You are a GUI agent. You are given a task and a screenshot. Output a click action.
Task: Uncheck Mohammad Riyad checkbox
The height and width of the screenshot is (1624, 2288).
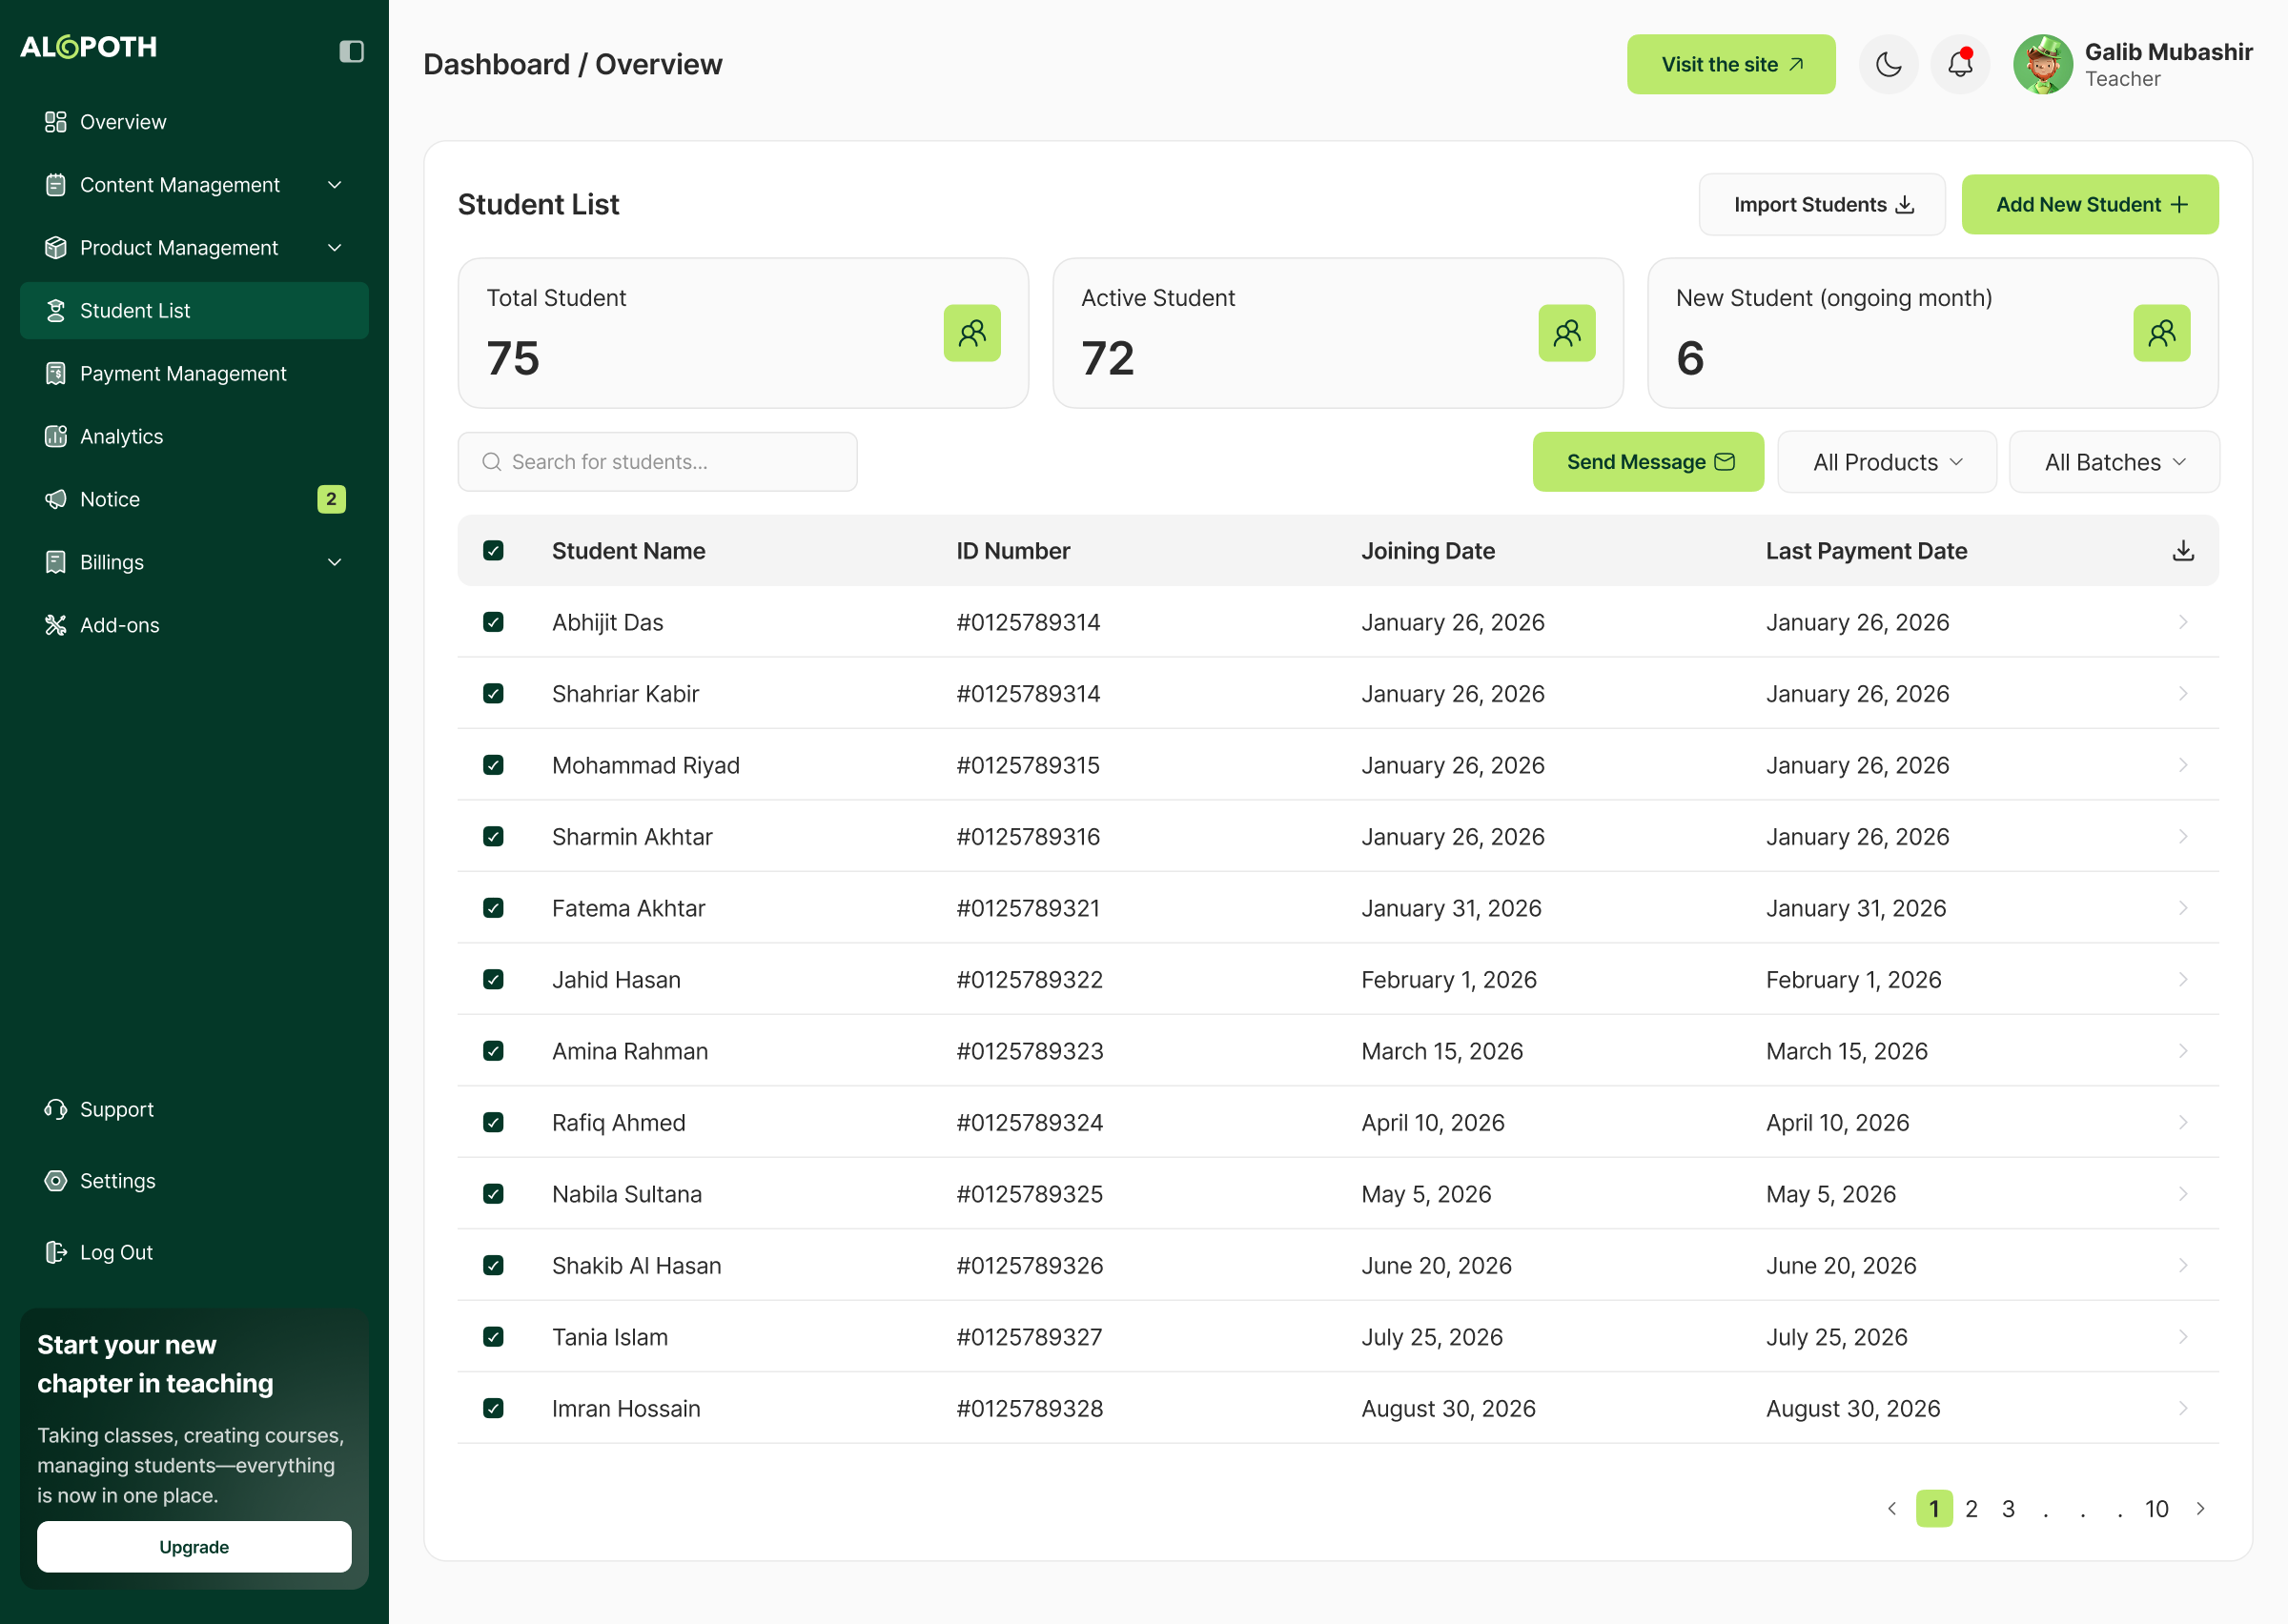pos(493,765)
